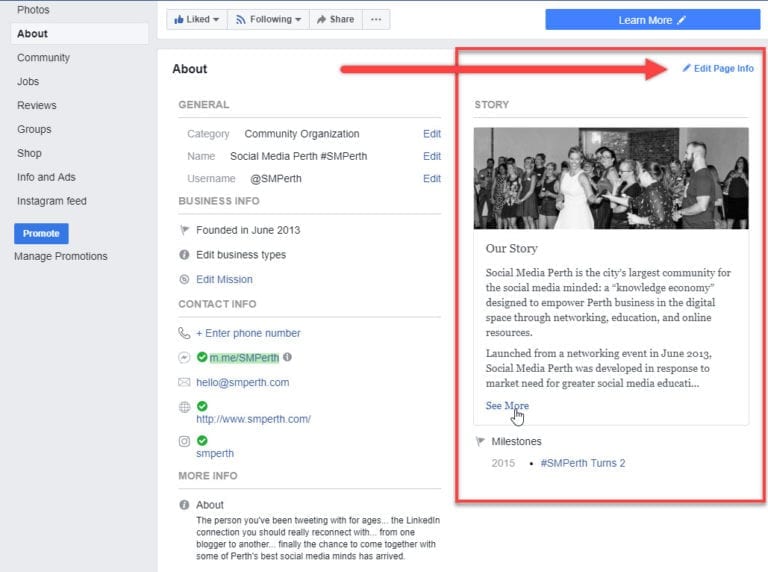Edit the Username field
The width and height of the screenshot is (768, 572).
(432, 179)
